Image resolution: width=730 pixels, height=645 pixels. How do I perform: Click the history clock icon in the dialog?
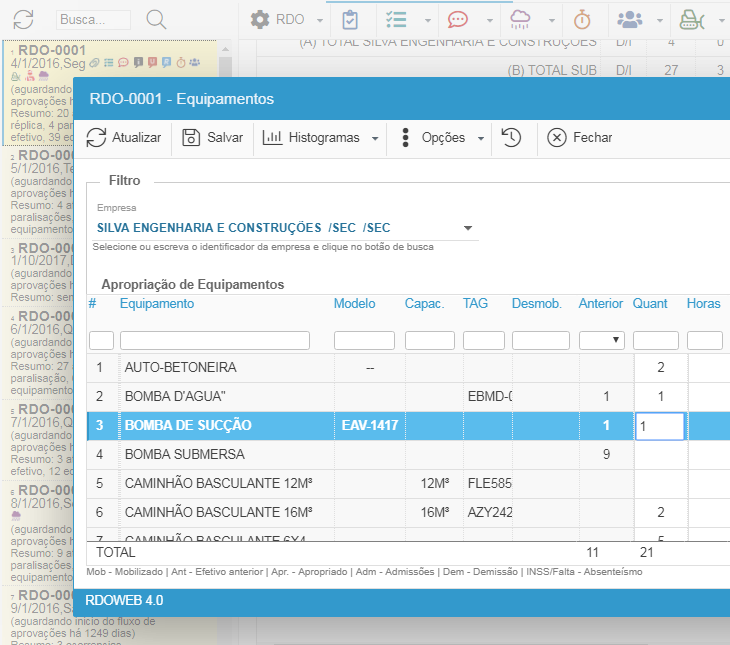[512, 138]
